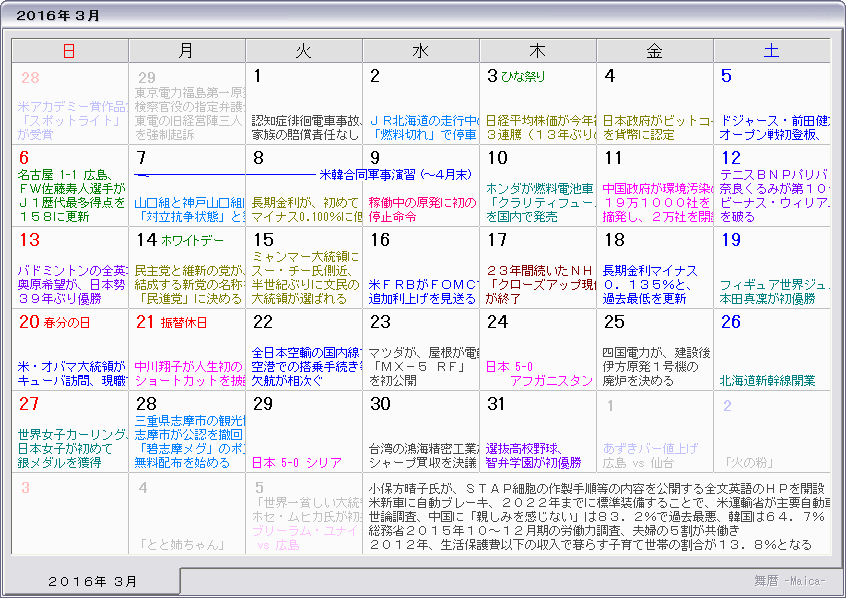Select March 21 labeled 振替休日
Image resolution: width=846 pixels, height=598 pixels.
coord(187,350)
